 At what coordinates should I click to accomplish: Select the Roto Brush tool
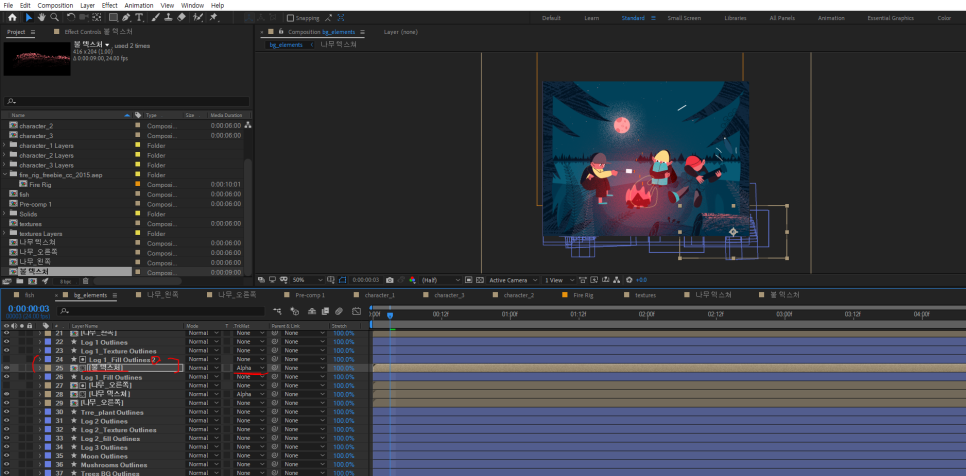pyautogui.click(x=198, y=18)
